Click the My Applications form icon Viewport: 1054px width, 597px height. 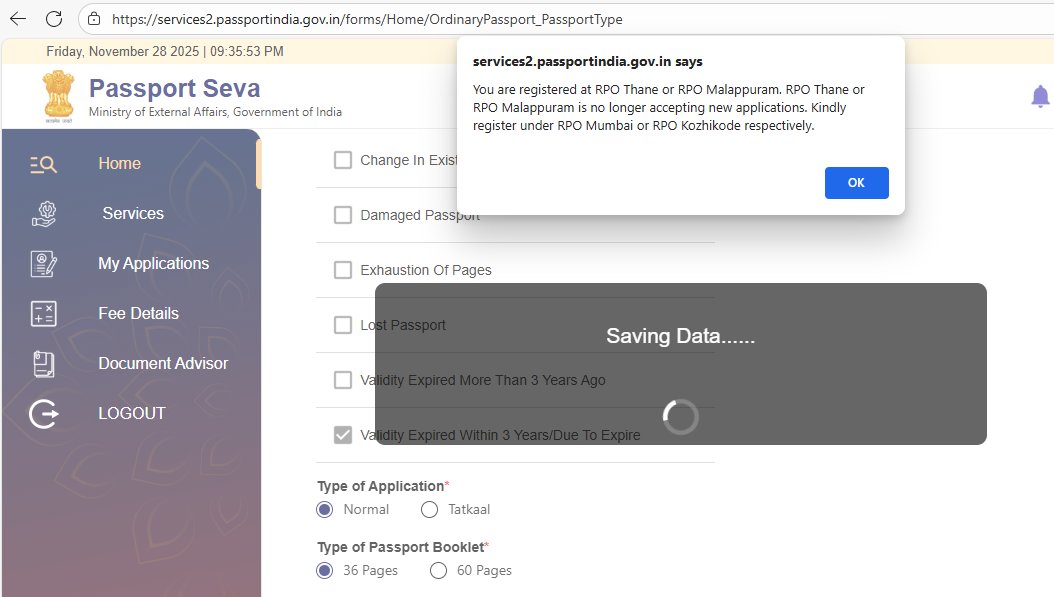44,264
